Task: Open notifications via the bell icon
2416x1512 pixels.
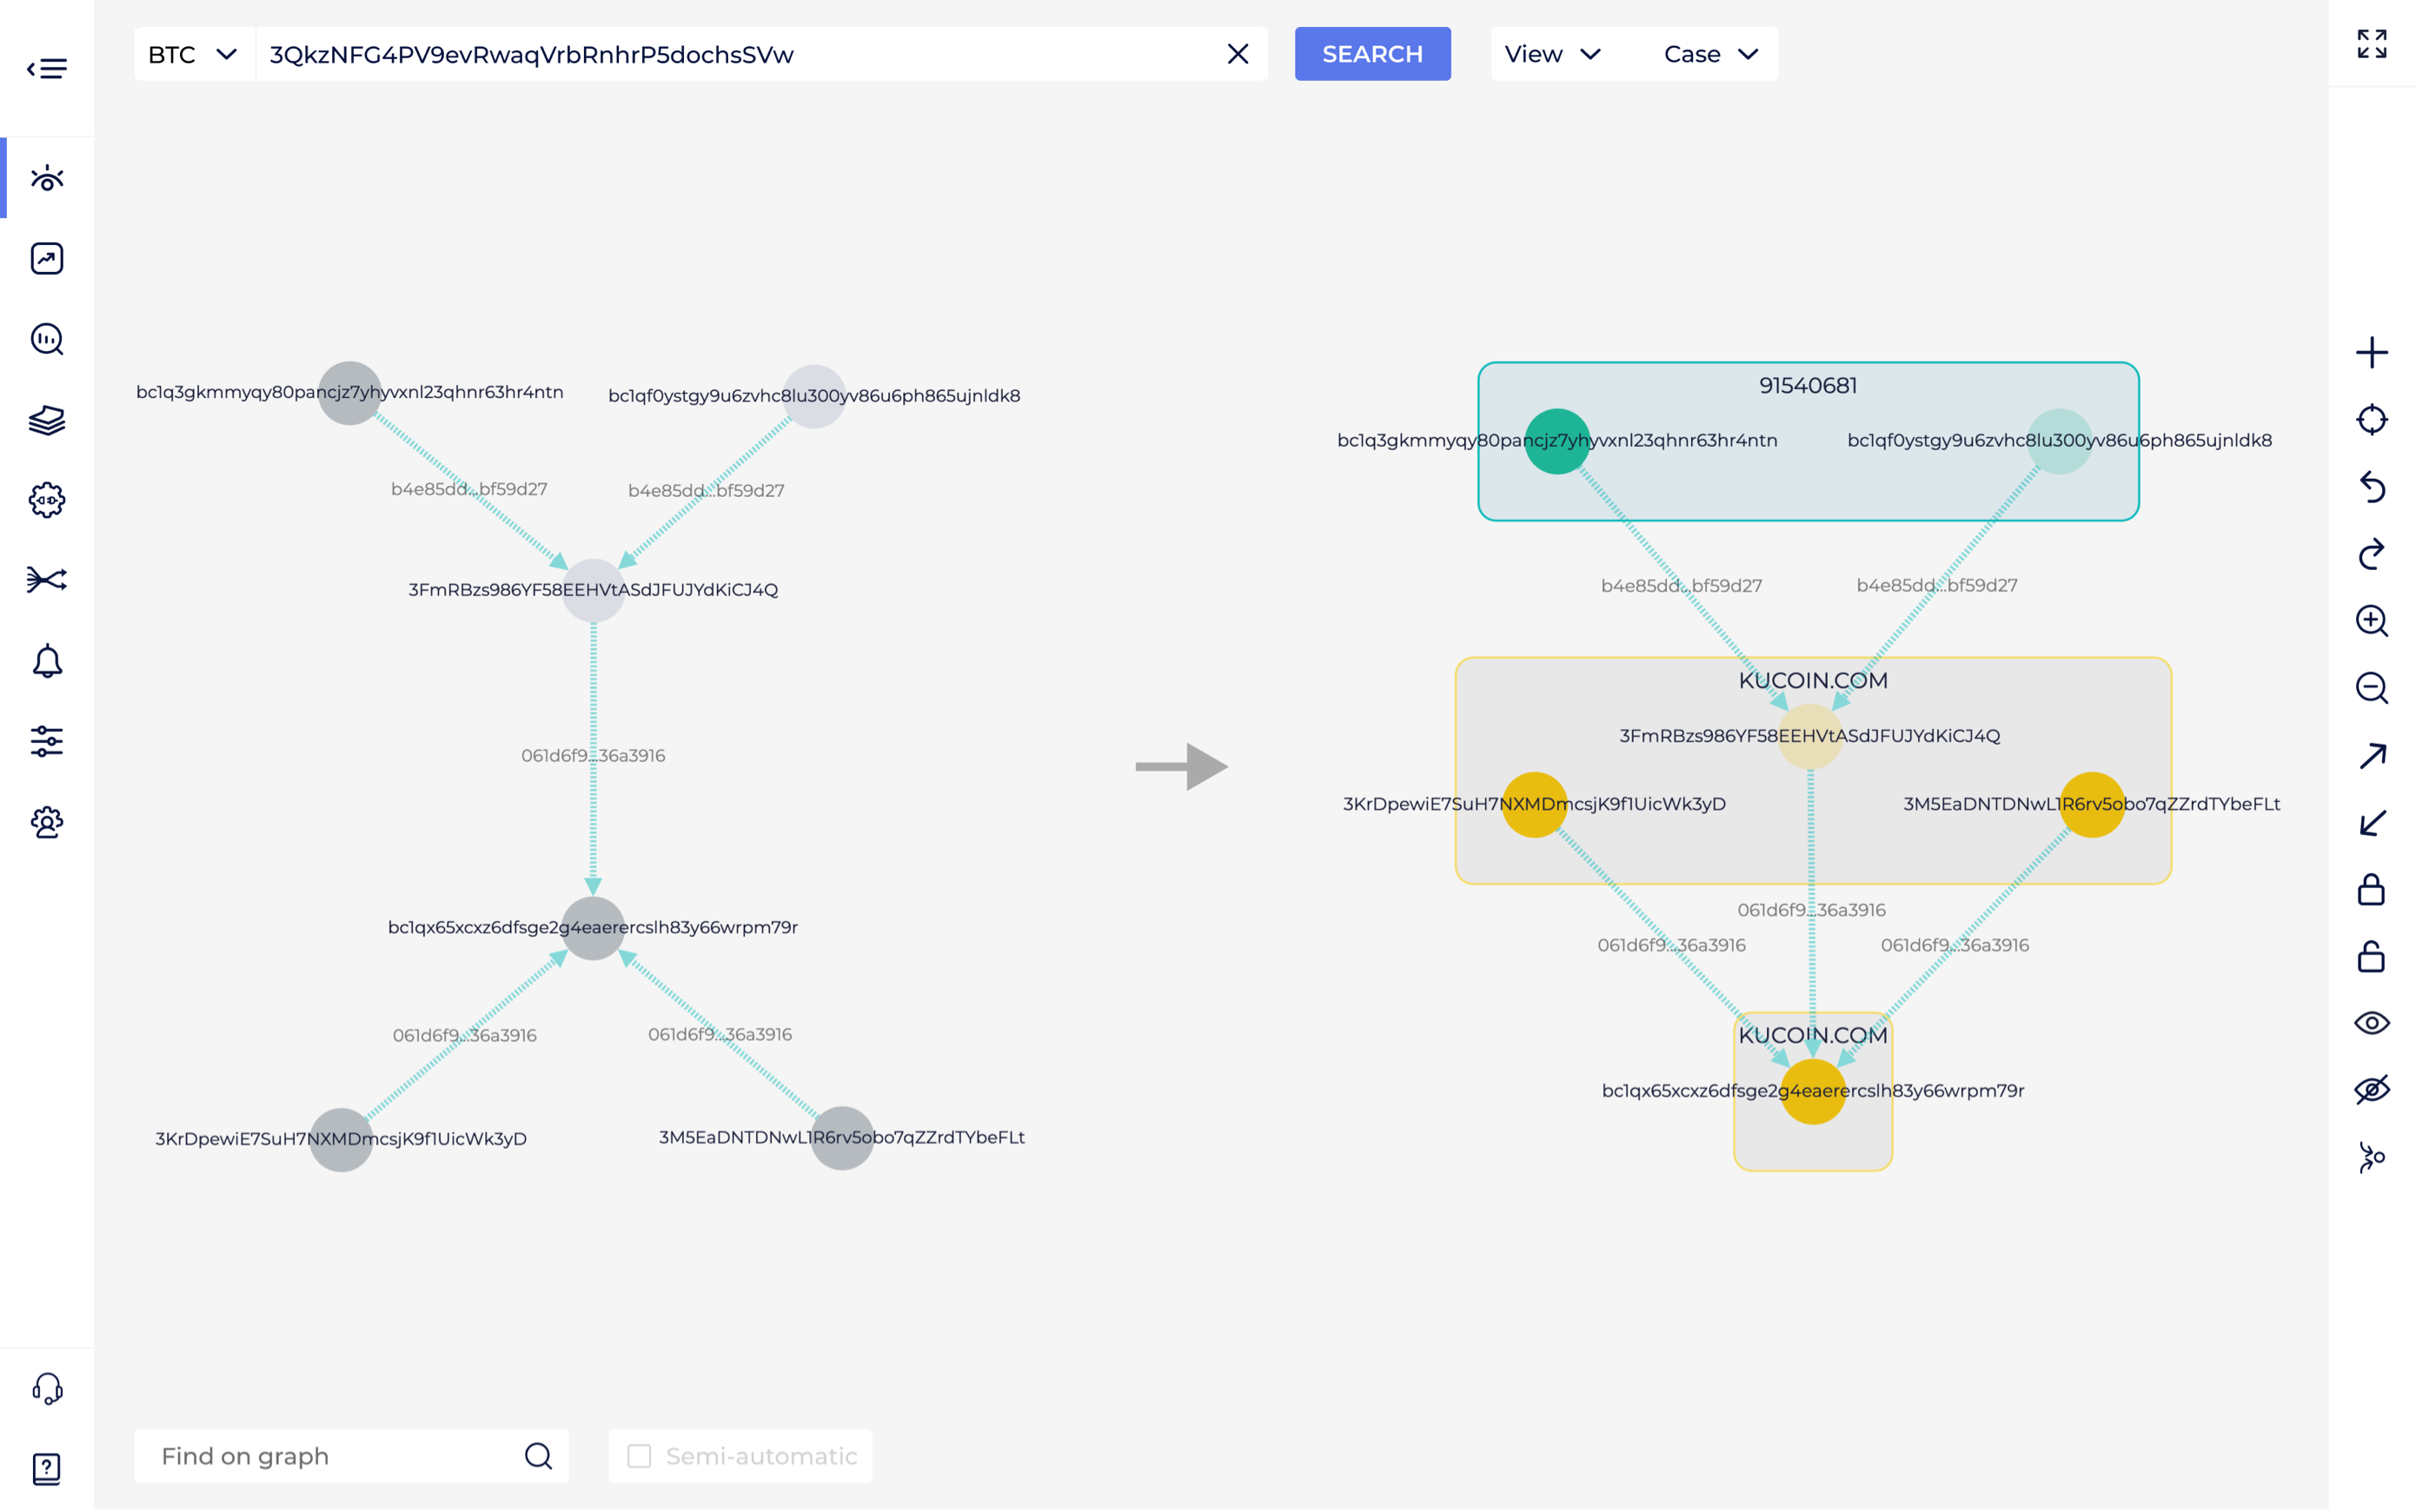Action: click(47, 660)
